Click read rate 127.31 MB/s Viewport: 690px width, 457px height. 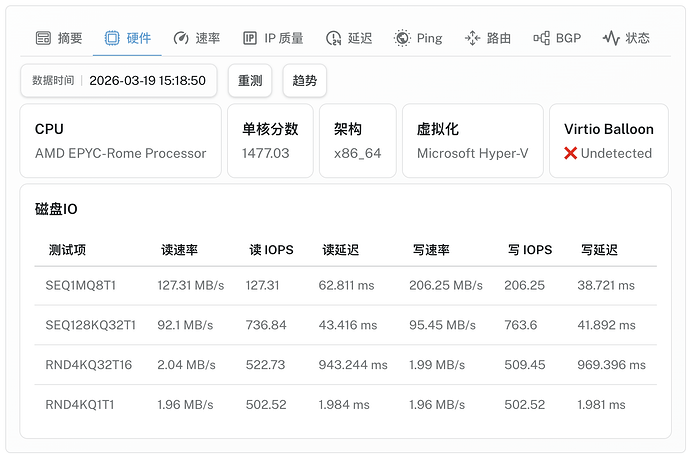[x=191, y=285]
